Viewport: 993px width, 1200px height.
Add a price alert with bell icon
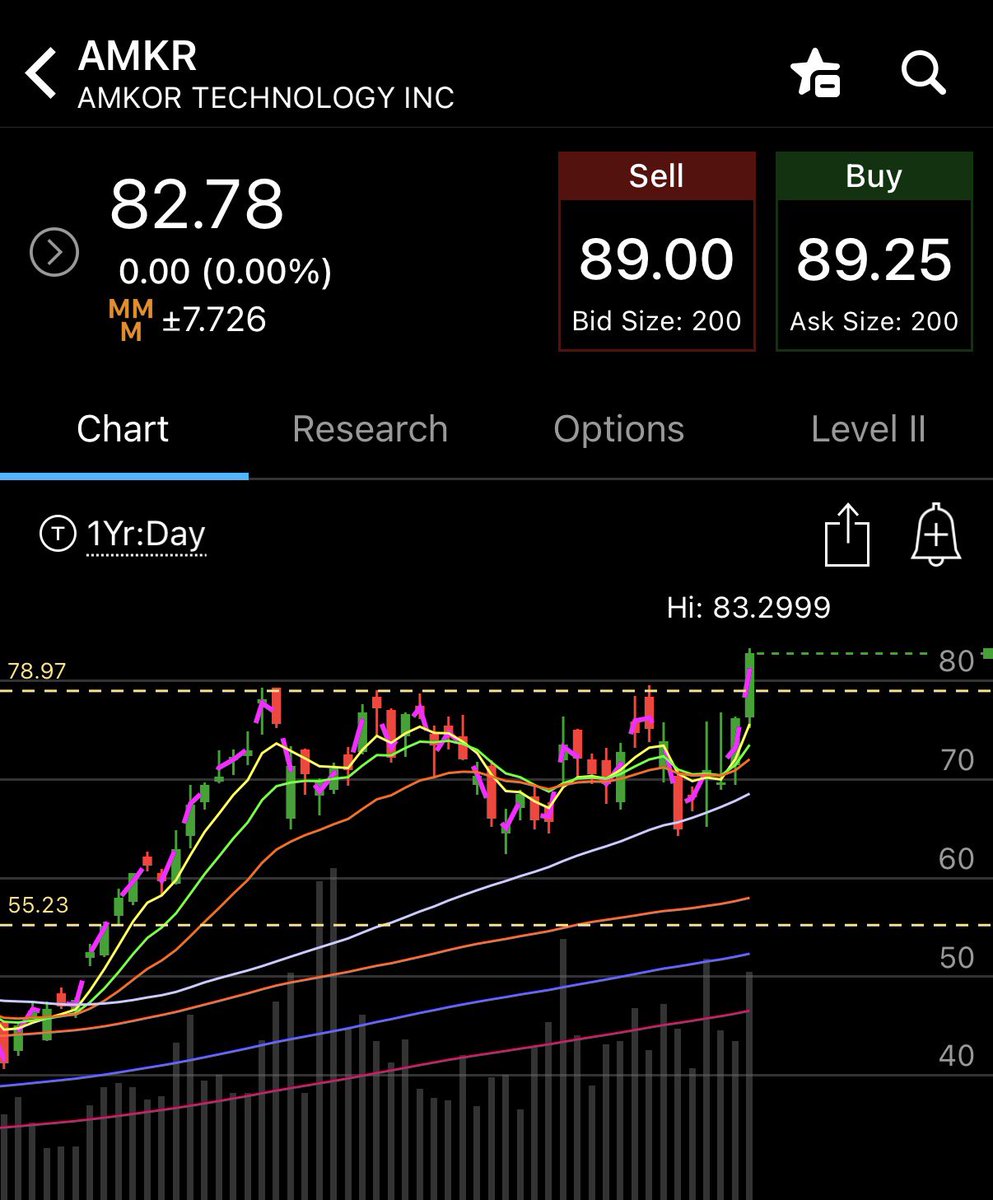point(936,535)
